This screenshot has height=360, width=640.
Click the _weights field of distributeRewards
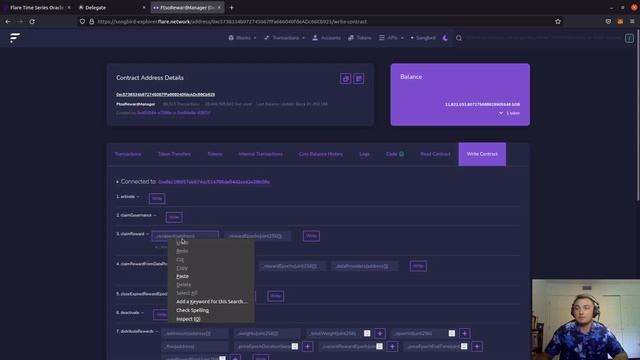(267, 333)
